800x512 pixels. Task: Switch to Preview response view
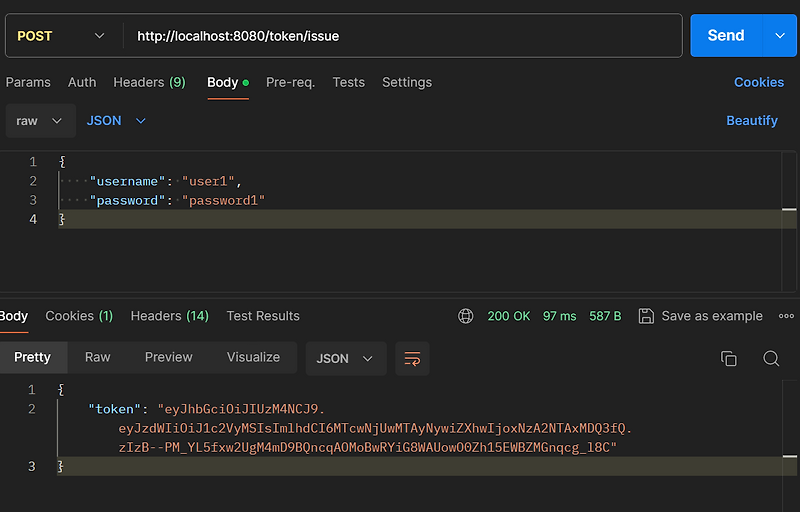[x=168, y=357]
